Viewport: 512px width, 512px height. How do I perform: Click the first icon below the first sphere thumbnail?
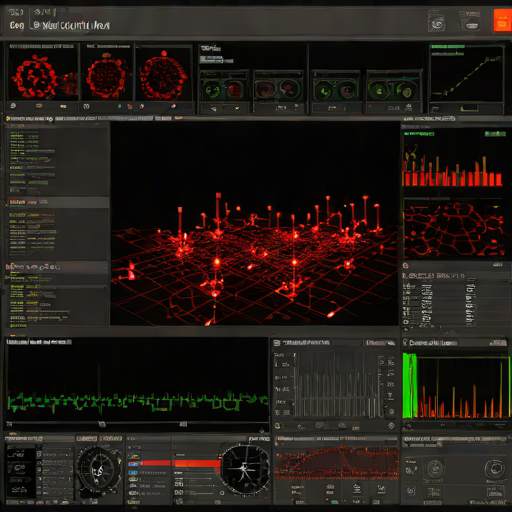13,106
